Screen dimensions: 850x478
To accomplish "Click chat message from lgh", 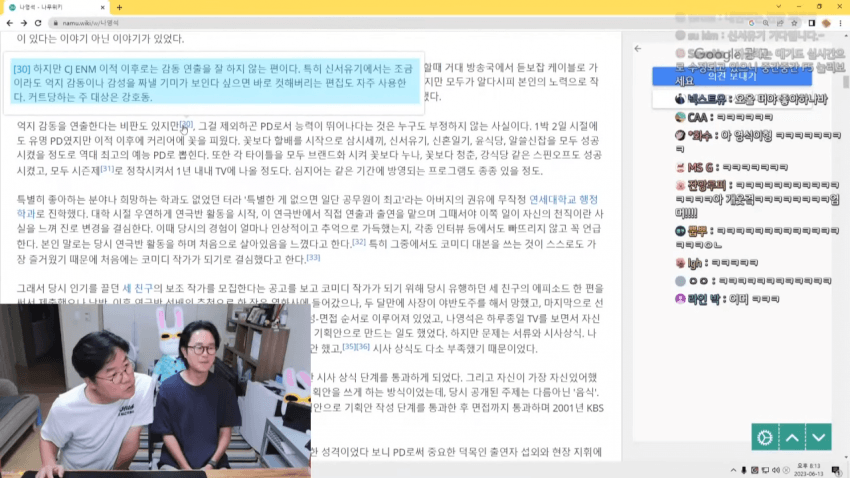I will [717, 263].
